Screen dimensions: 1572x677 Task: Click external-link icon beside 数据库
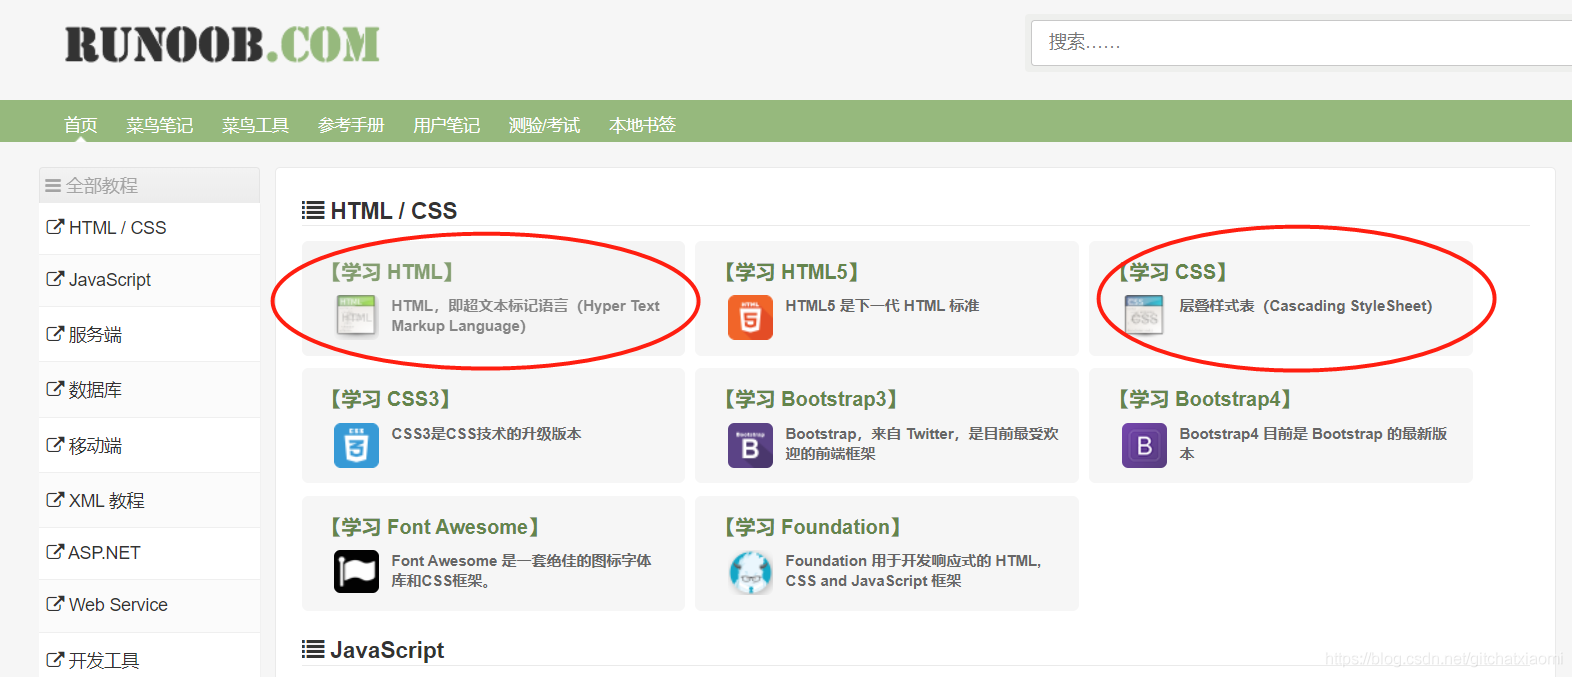point(55,389)
